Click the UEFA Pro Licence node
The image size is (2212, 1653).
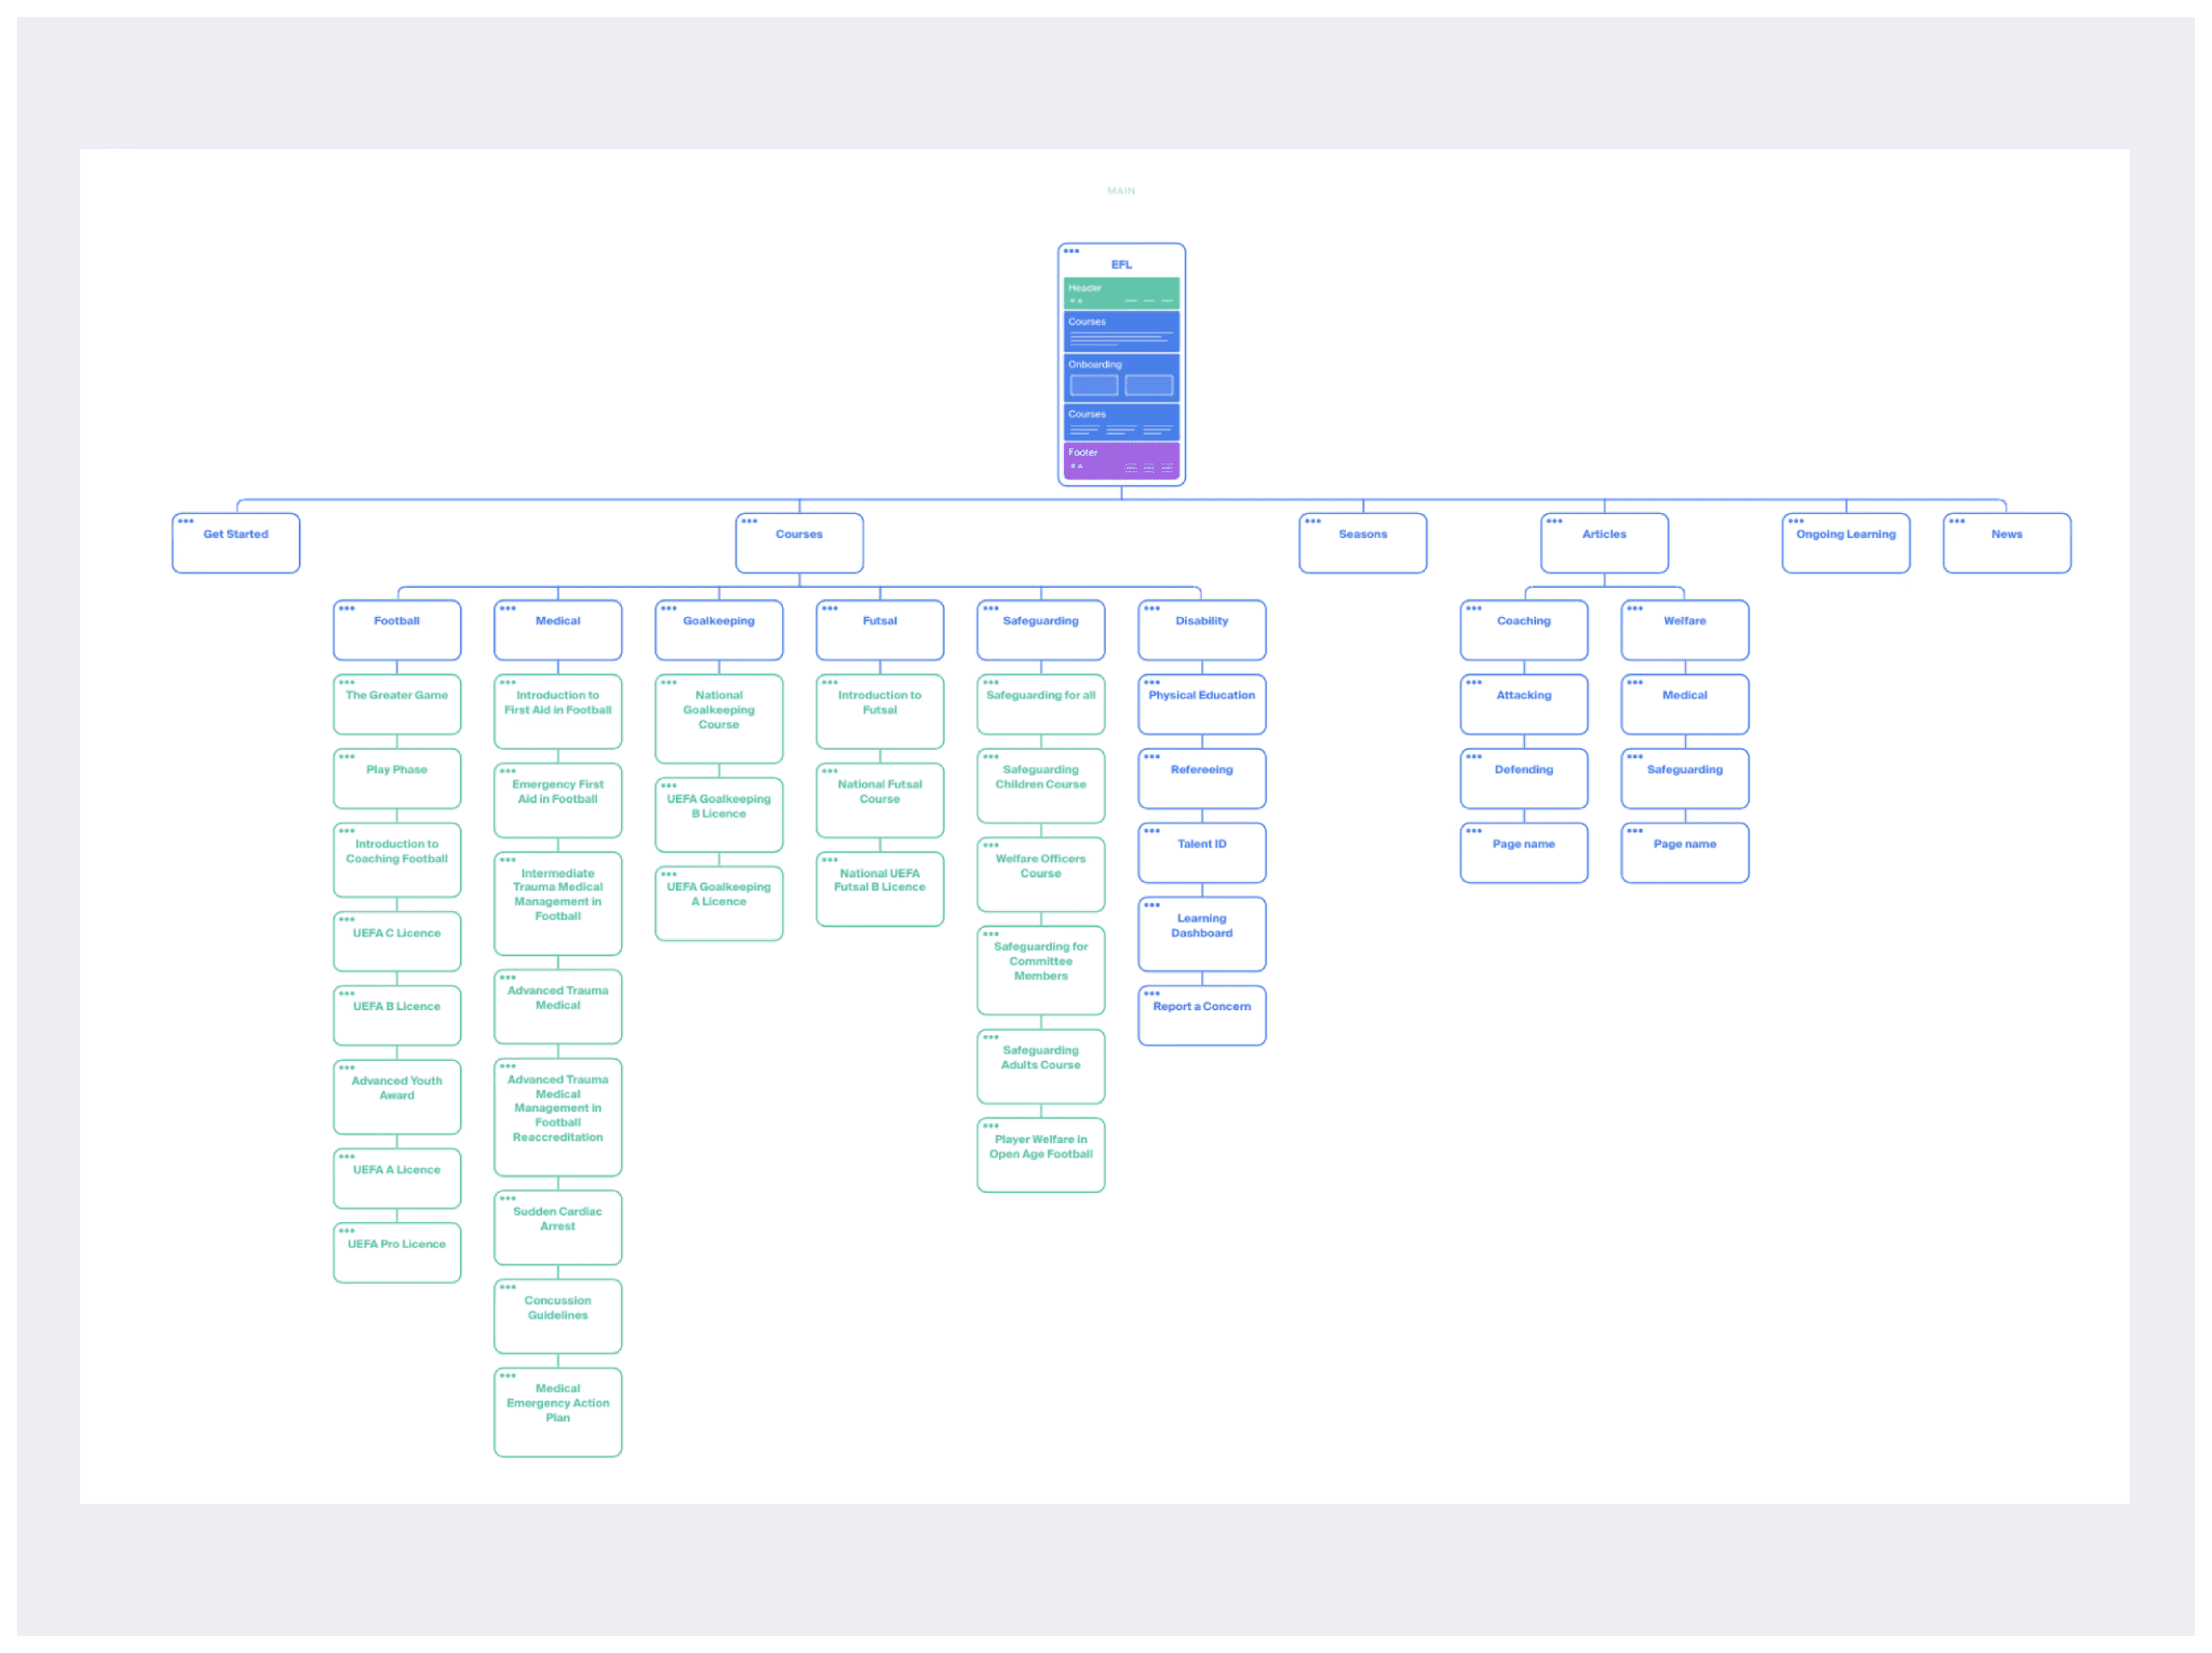397,1252
